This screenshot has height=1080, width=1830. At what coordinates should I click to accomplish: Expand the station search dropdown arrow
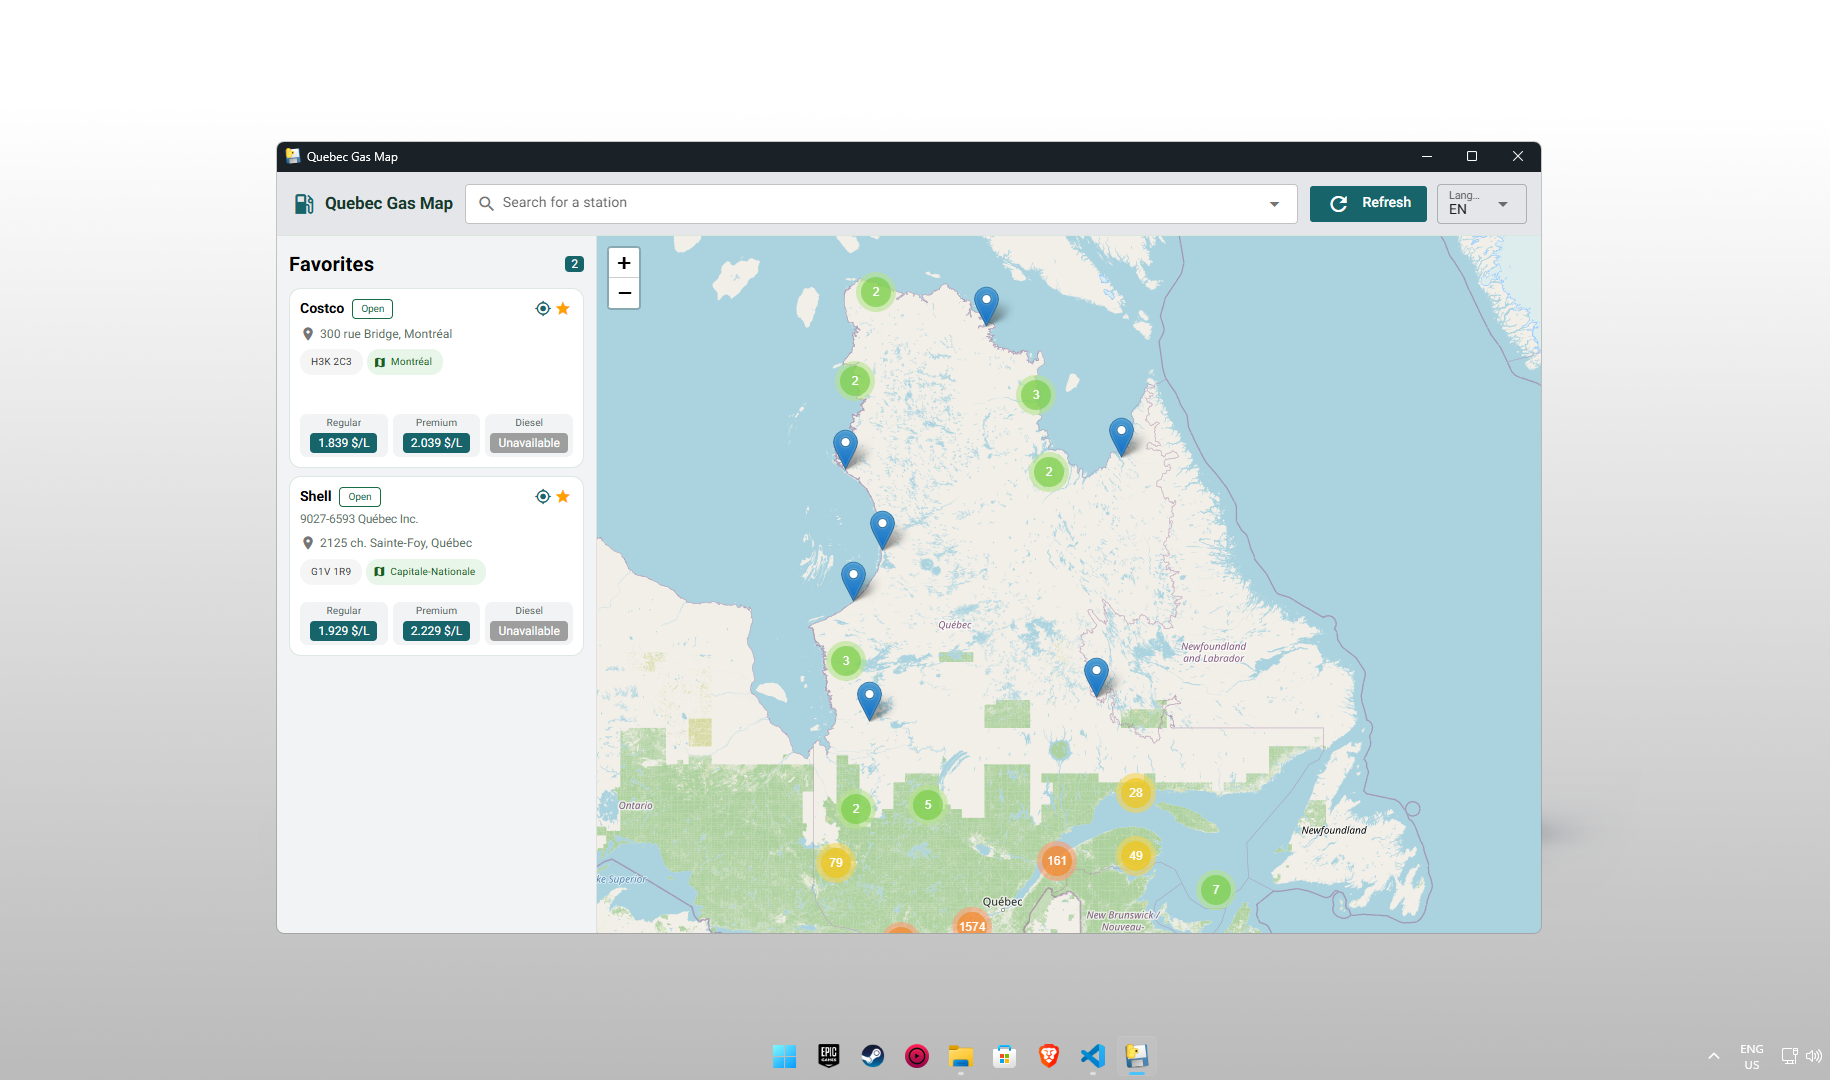coord(1274,204)
